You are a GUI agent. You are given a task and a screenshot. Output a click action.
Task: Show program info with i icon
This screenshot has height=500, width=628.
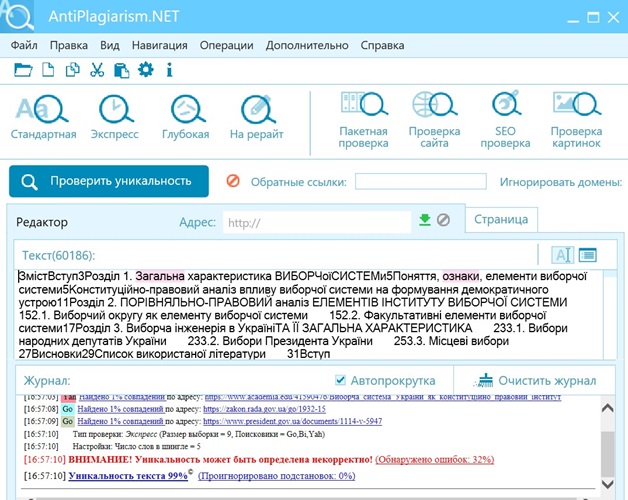pos(169,70)
